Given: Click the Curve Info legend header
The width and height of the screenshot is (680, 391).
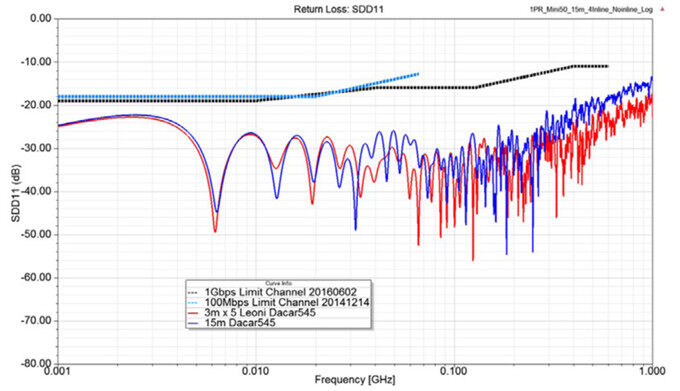Looking at the screenshot, I should (278, 283).
